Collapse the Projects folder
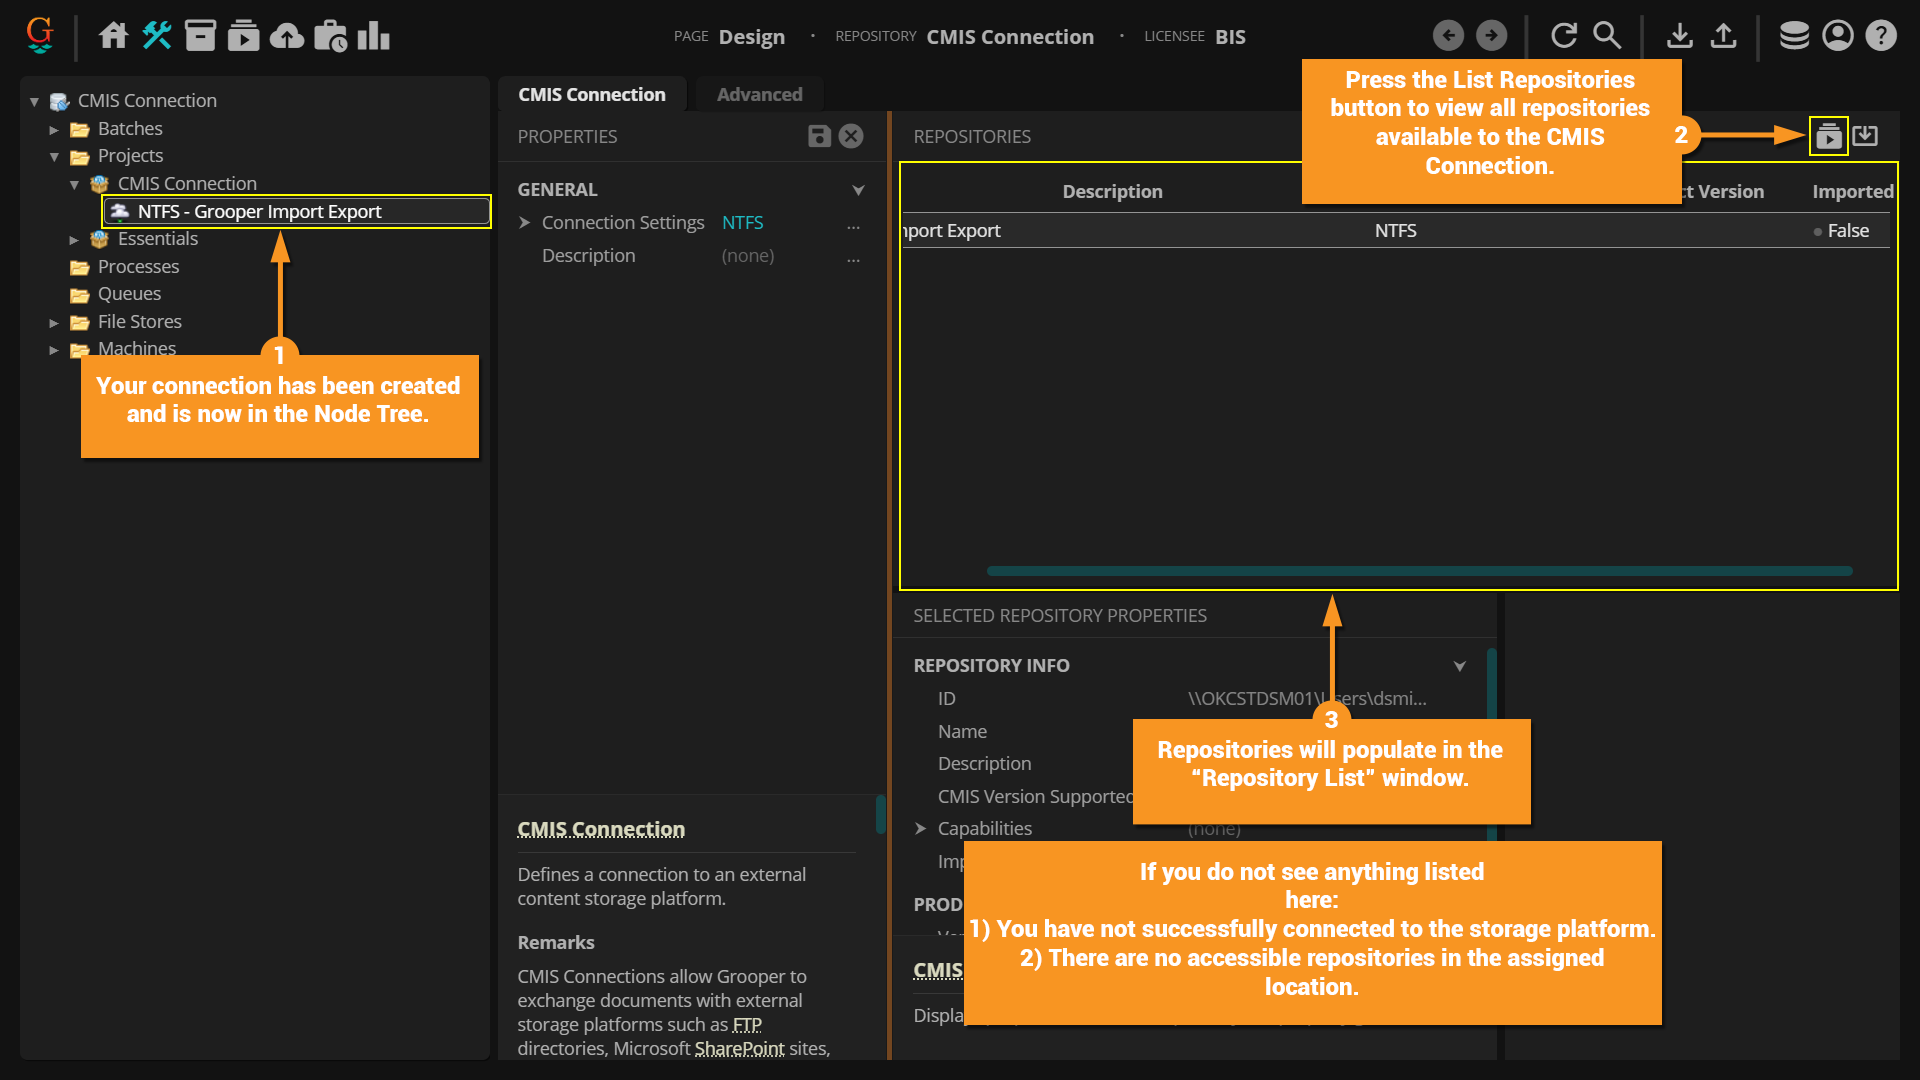The height and width of the screenshot is (1080, 1920). coord(54,156)
